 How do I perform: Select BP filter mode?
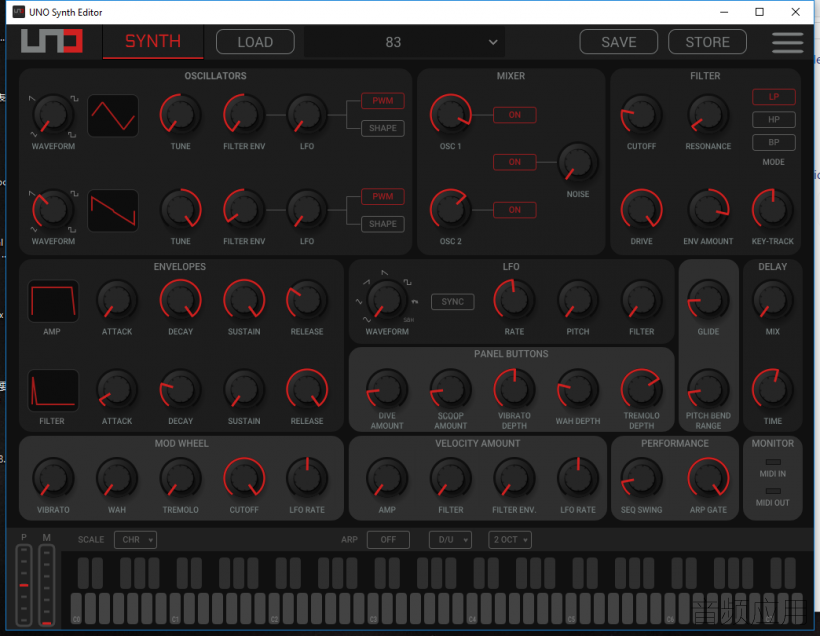pyautogui.click(x=773, y=142)
